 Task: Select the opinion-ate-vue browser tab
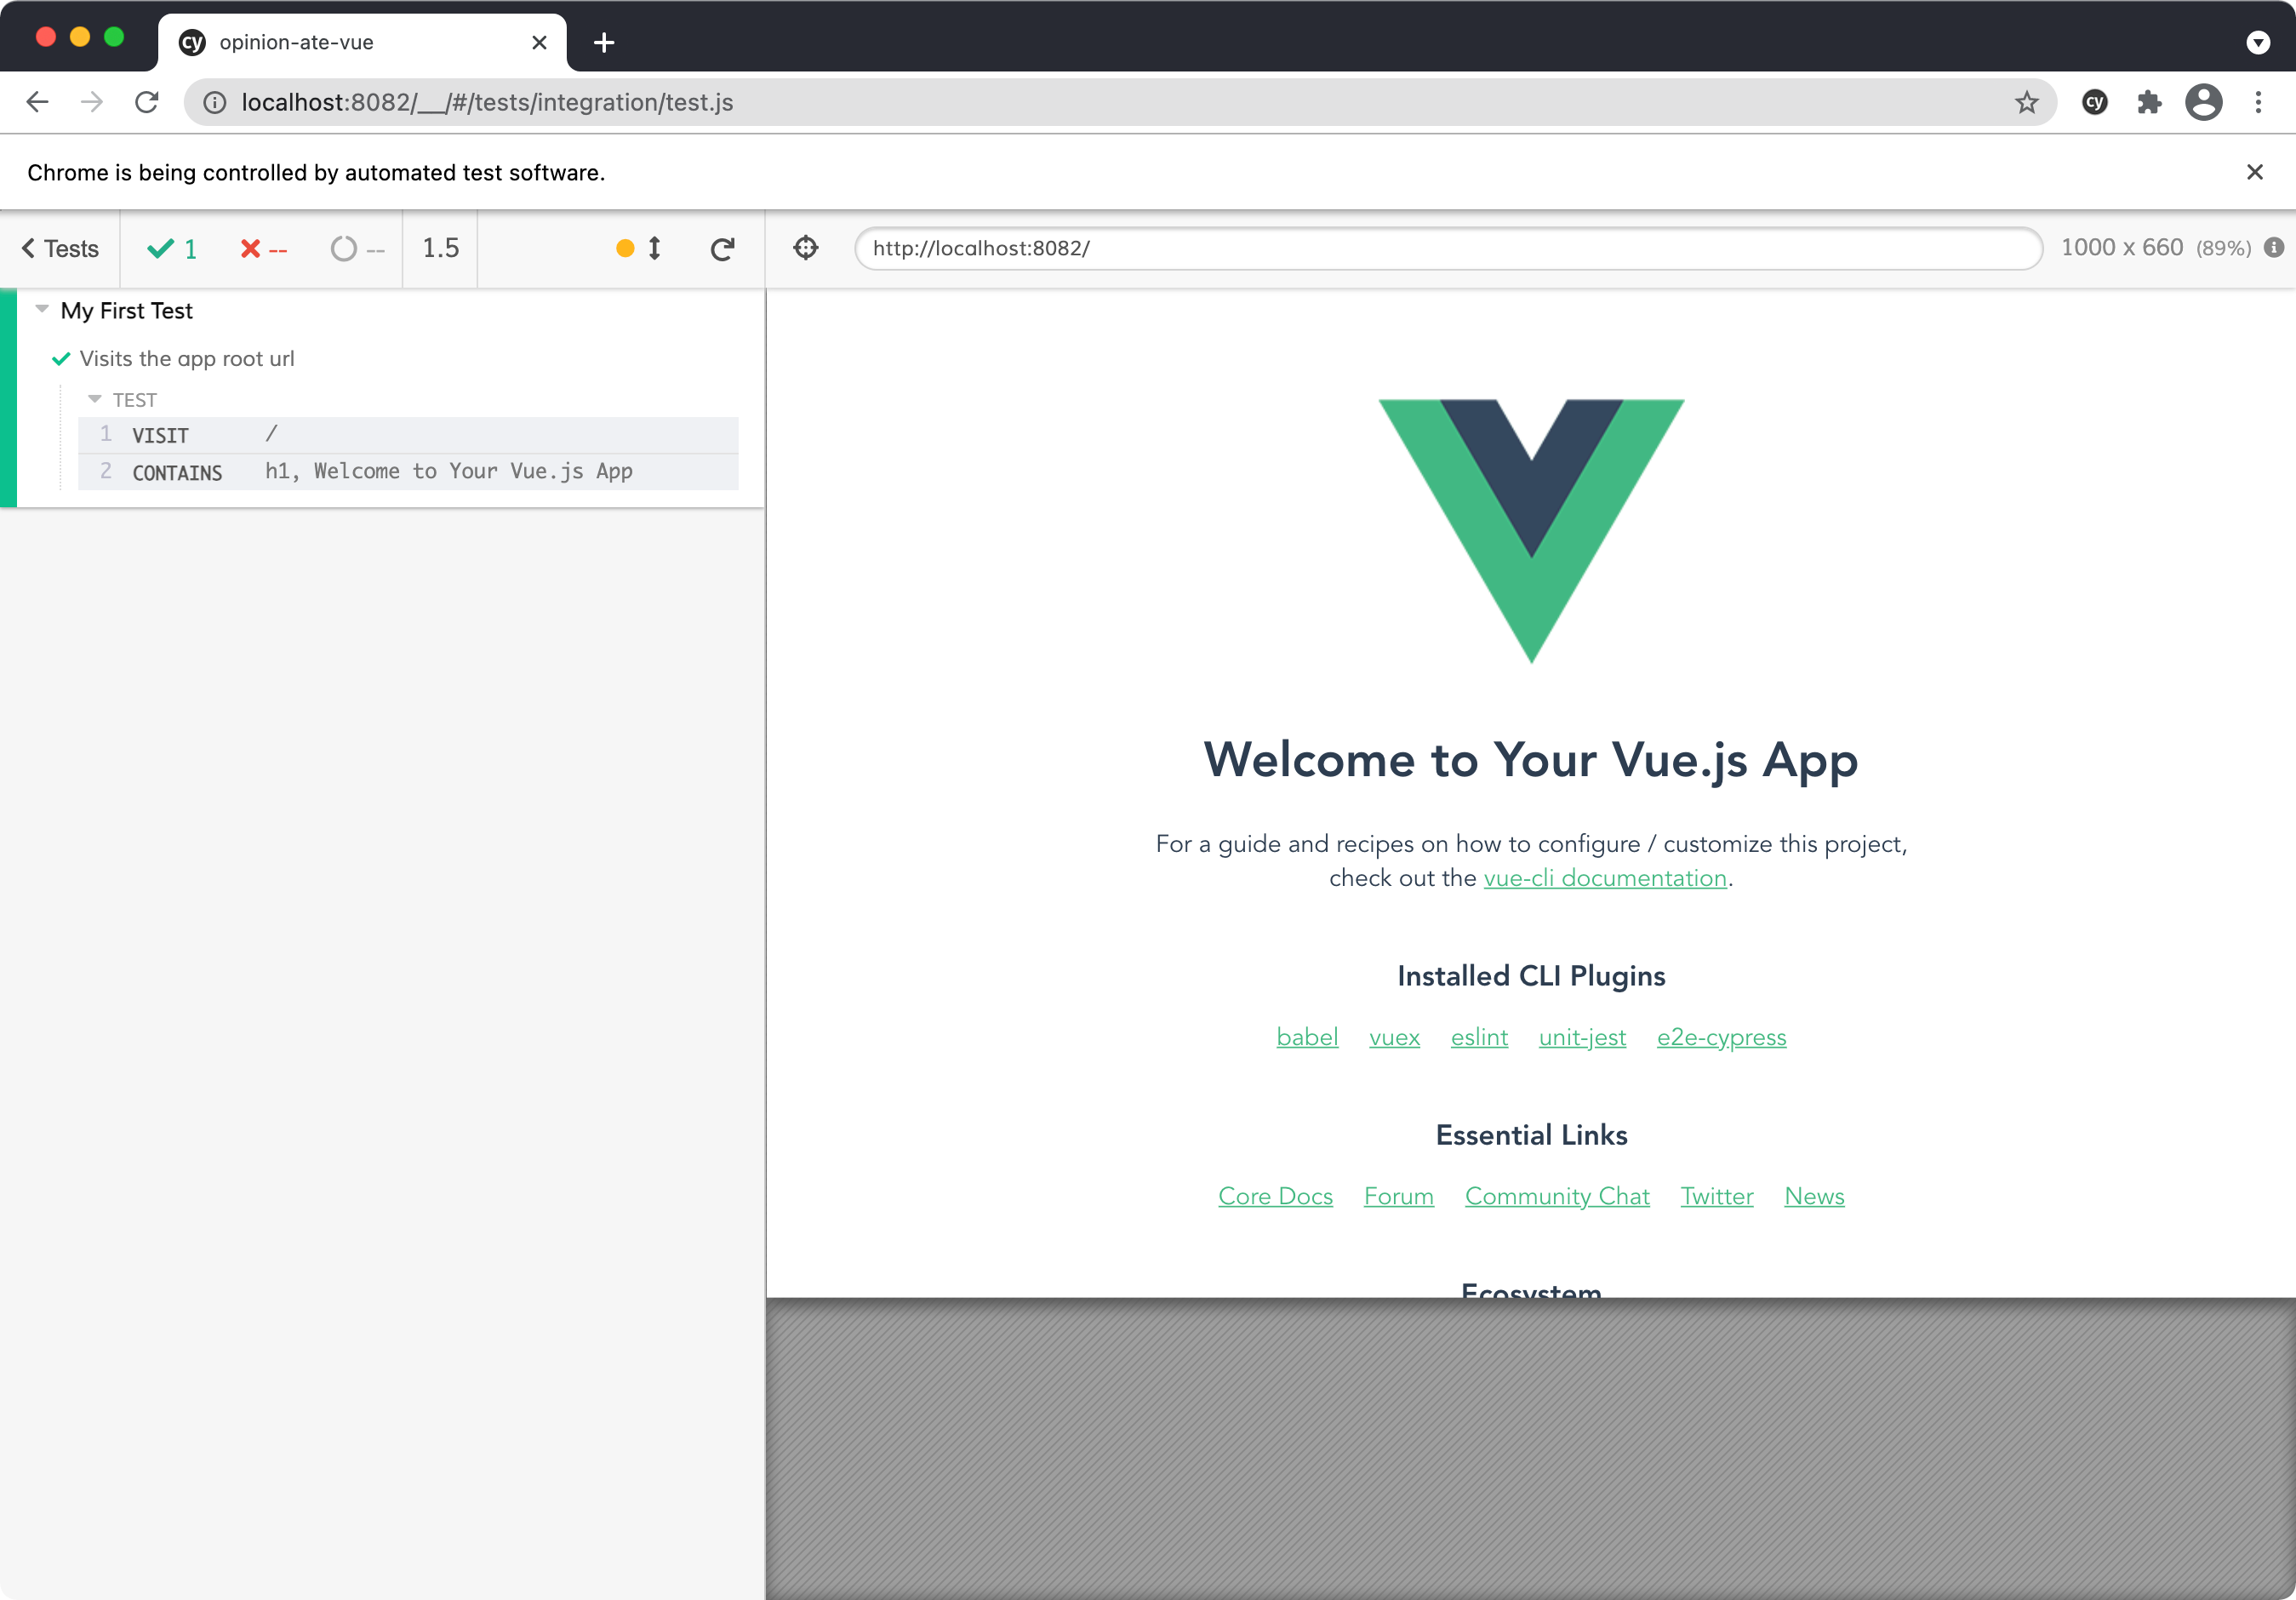(x=362, y=42)
